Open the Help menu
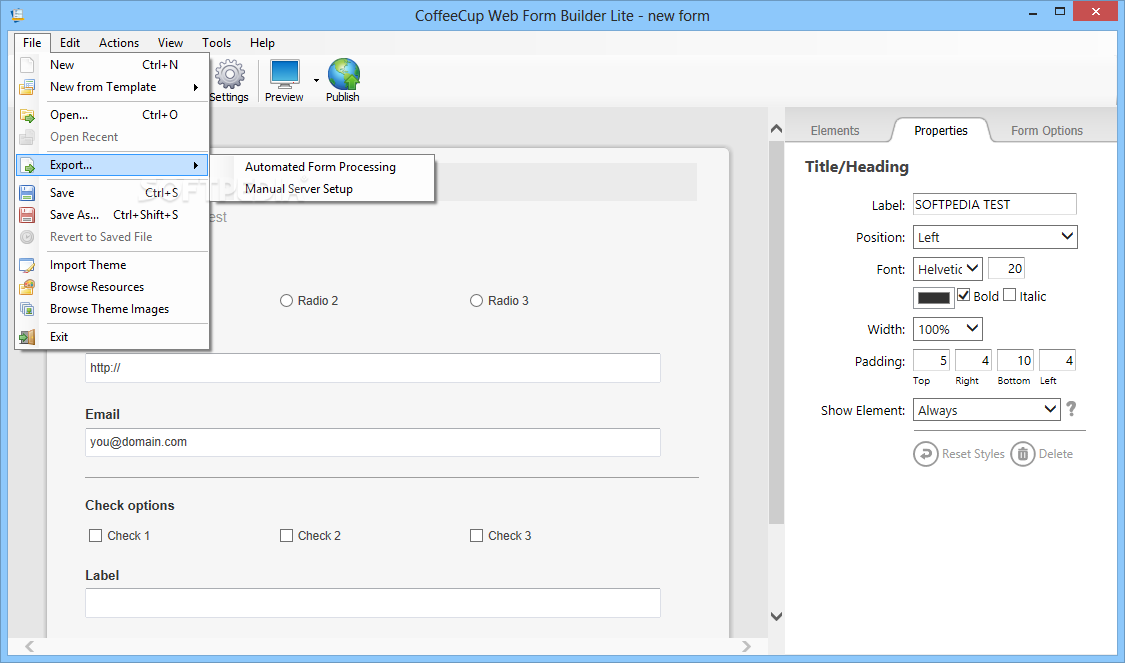Image resolution: width=1125 pixels, height=663 pixels. click(x=262, y=43)
